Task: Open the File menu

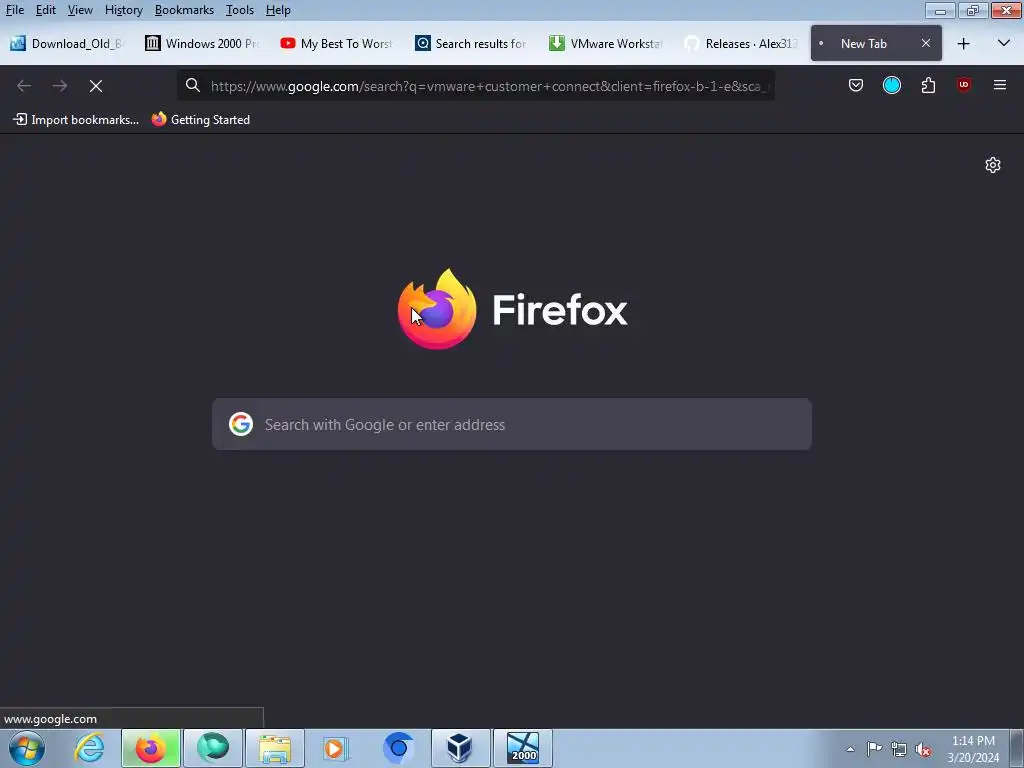Action: click(14, 10)
